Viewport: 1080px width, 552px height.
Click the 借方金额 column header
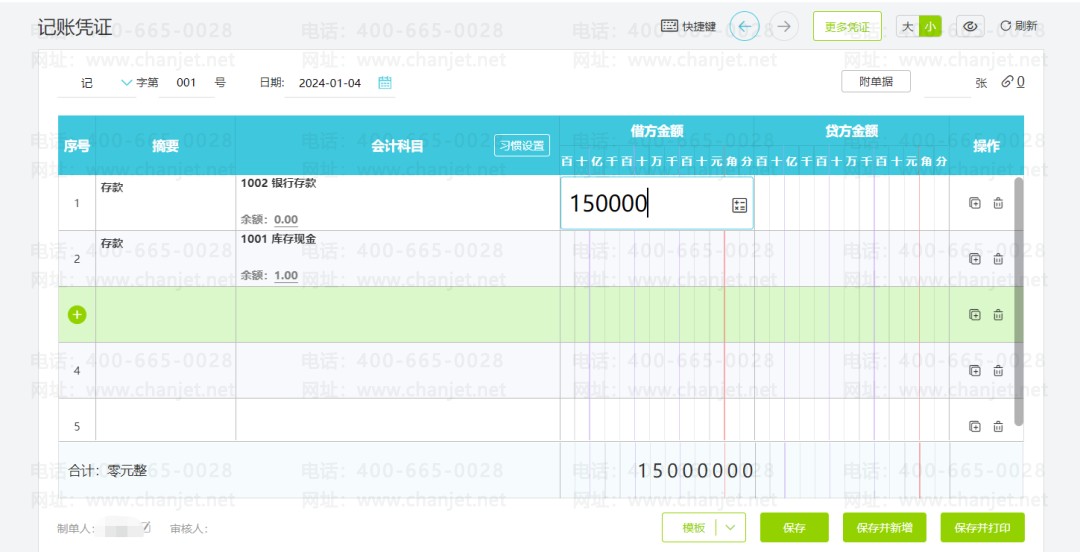tap(656, 131)
